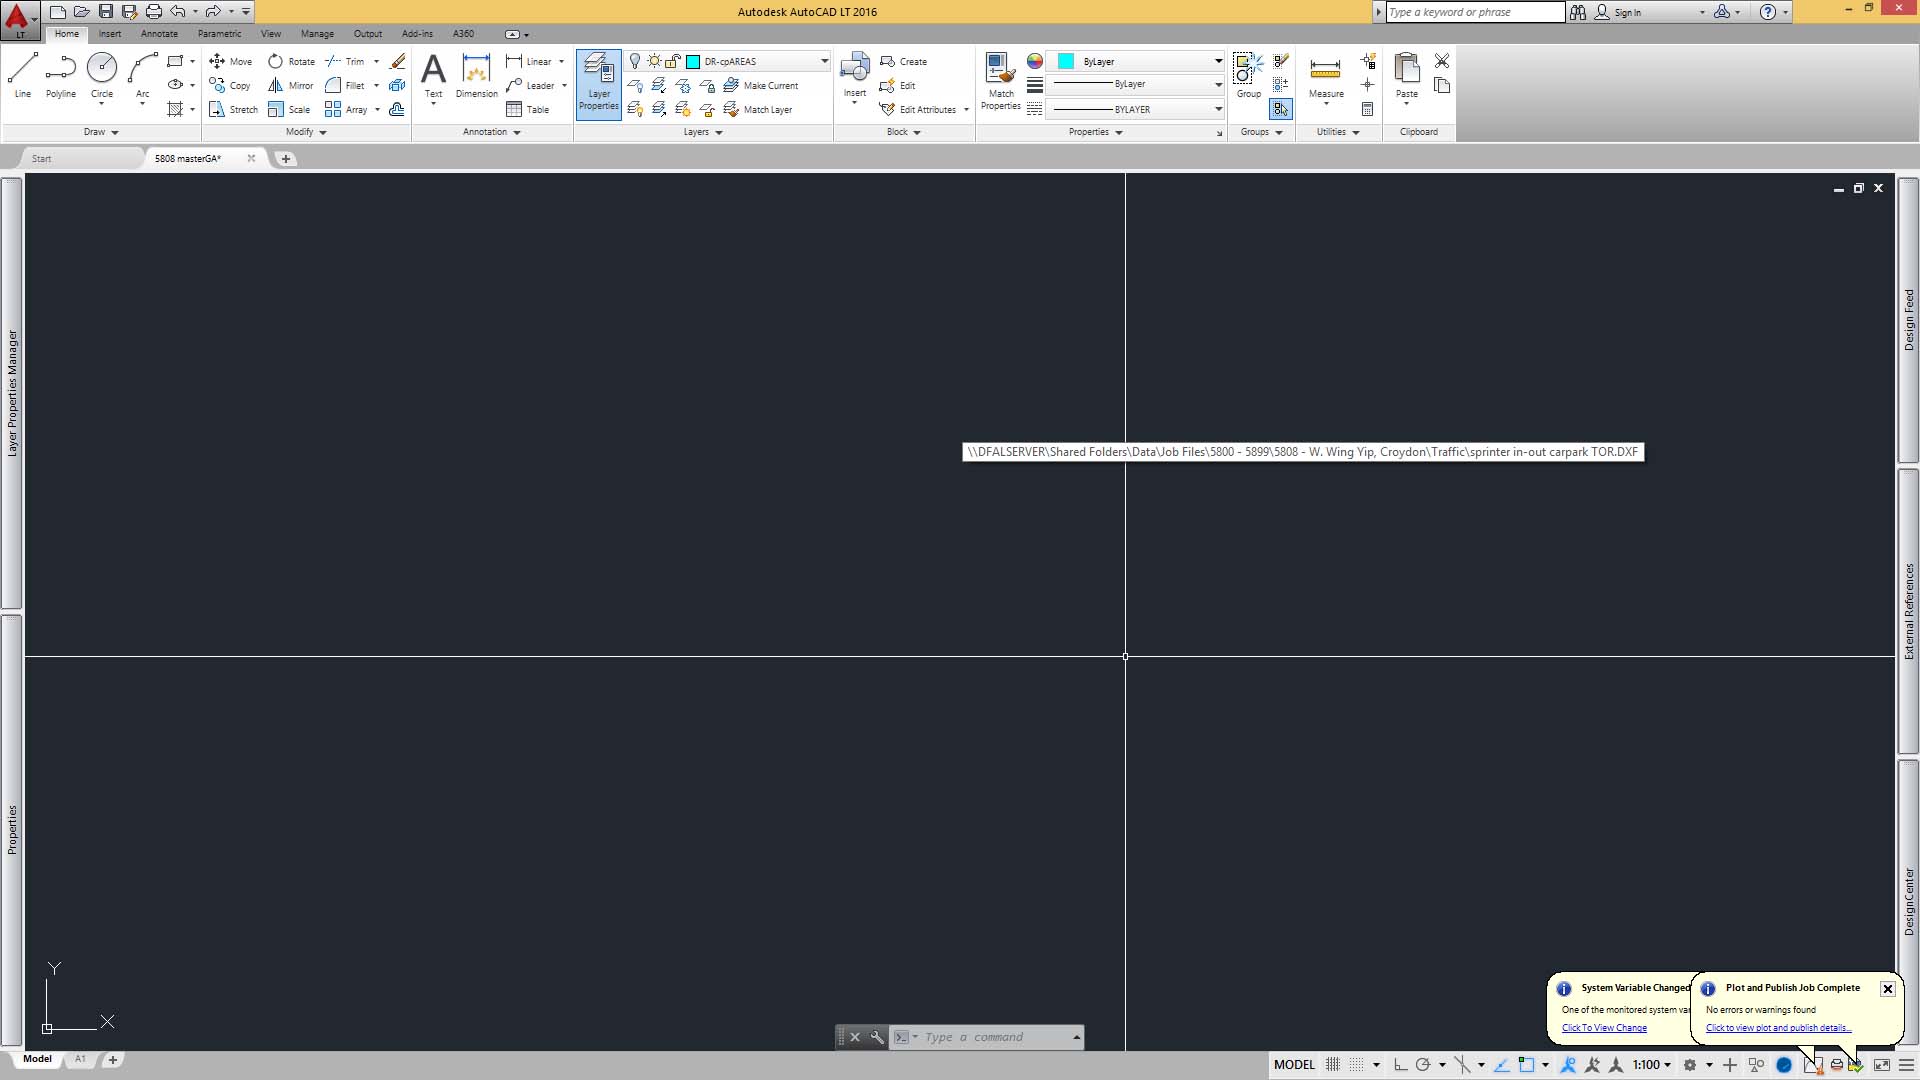1920x1080 pixels.
Task: Toggle layer on/off lightbulb for DR-cpAREAS
Action: tap(634, 61)
